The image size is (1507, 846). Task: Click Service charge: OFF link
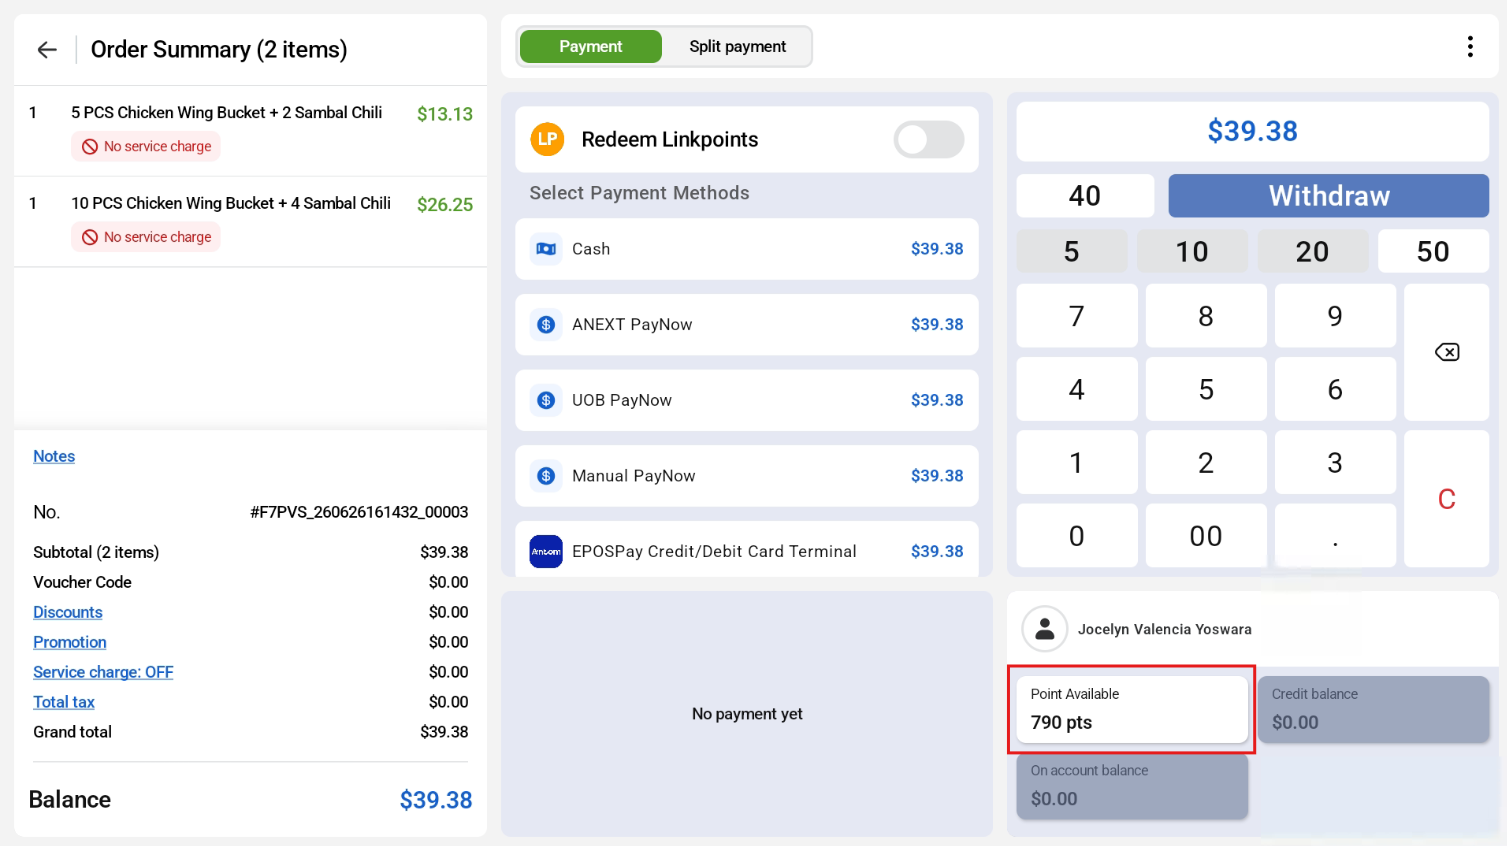pos(103,672)
